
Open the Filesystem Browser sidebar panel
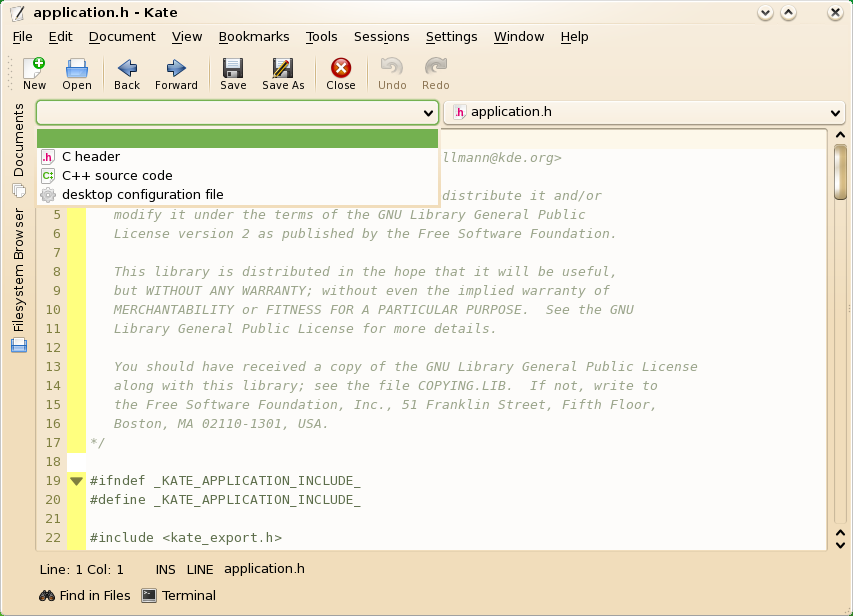click(x=18, y=280)
